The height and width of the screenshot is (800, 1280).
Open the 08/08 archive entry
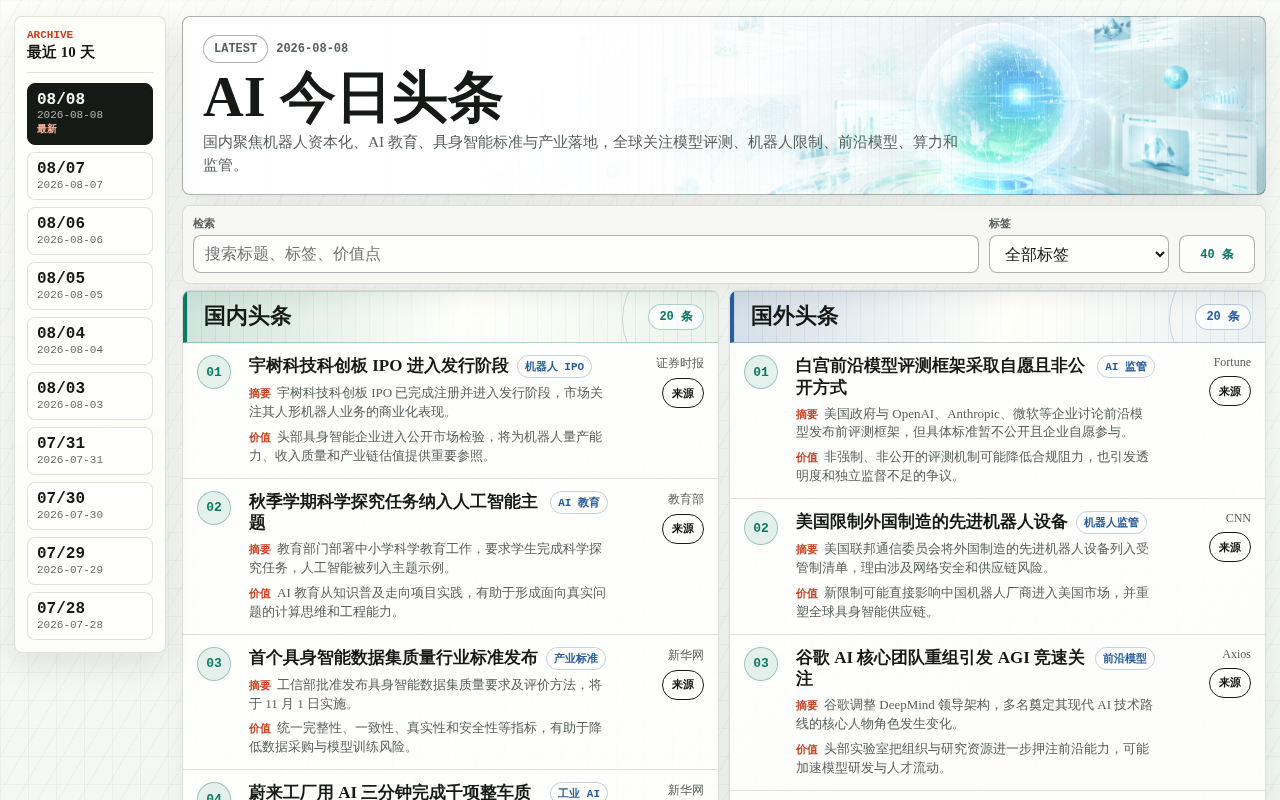click(x=90, y=114)
